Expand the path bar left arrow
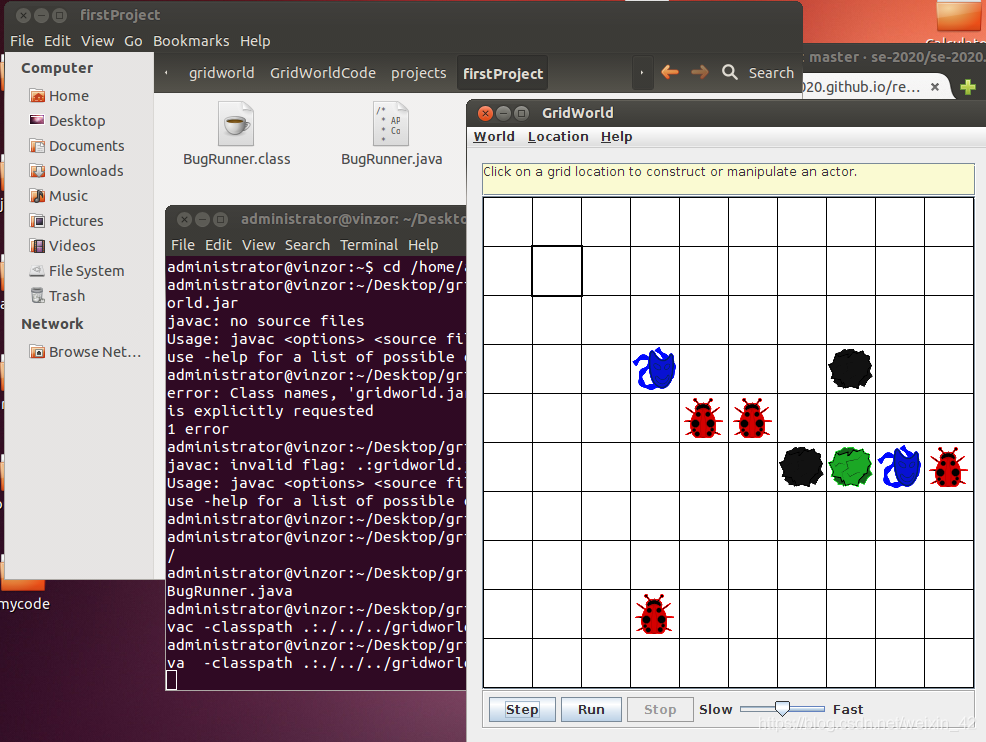This screenshot has height=742, width=986. [166, 73]
